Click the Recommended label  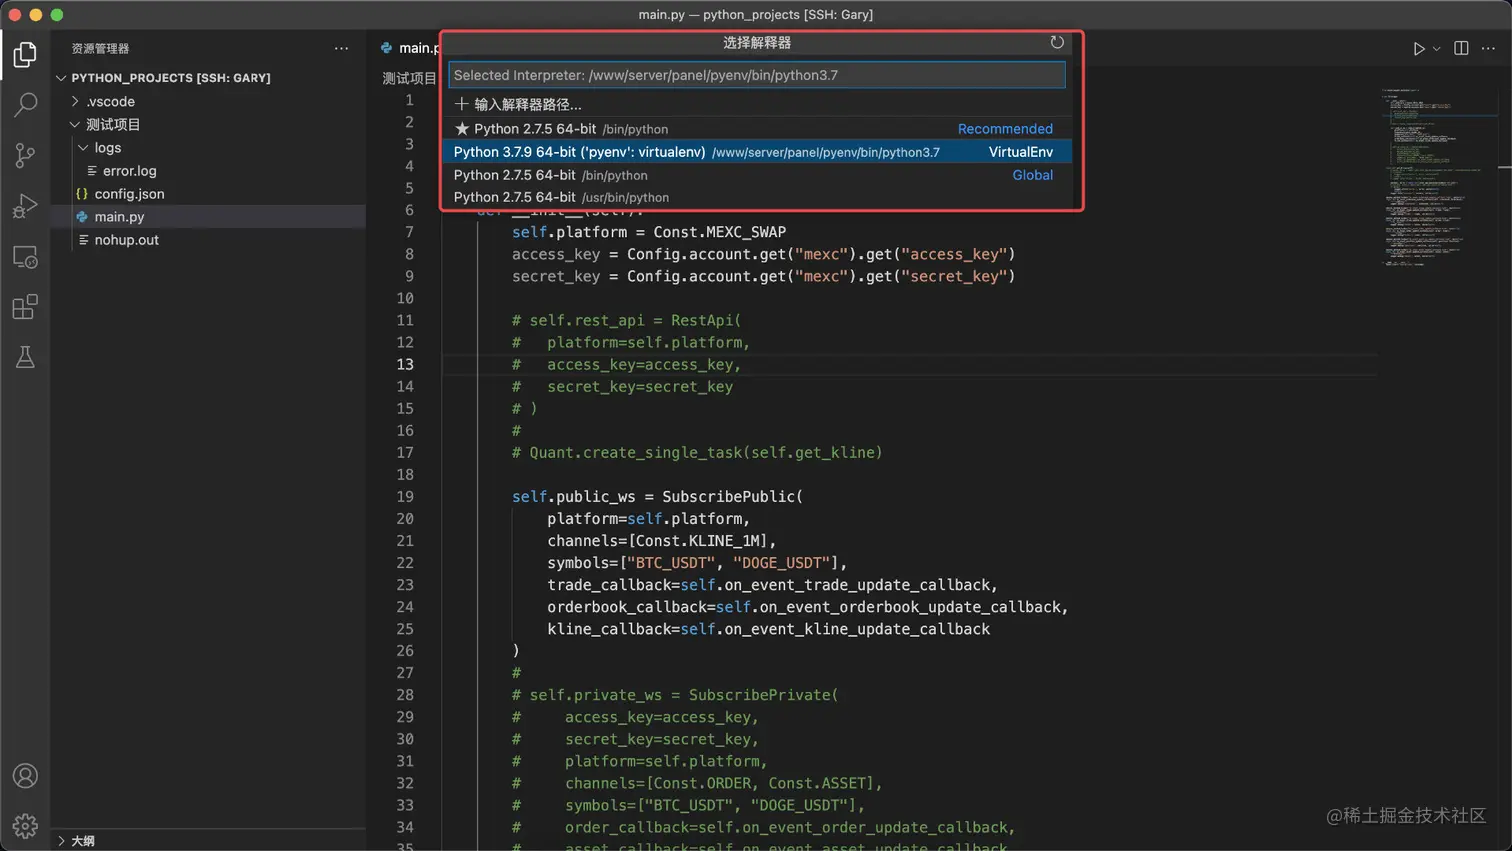pyautogui.click(x=1005, y=129)
